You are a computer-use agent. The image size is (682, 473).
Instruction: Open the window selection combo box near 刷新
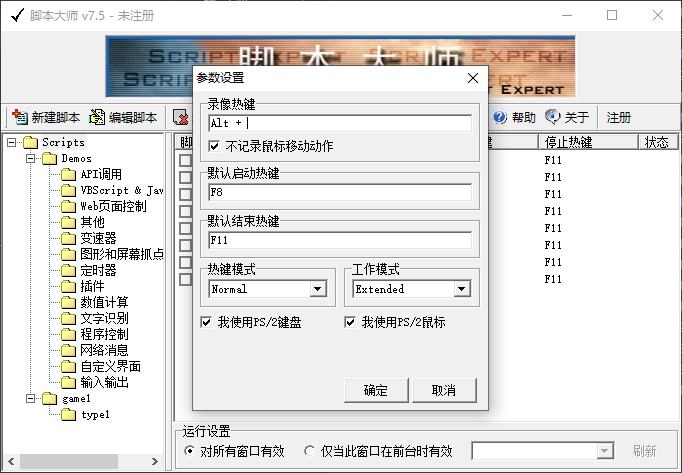tap(543, 451)
